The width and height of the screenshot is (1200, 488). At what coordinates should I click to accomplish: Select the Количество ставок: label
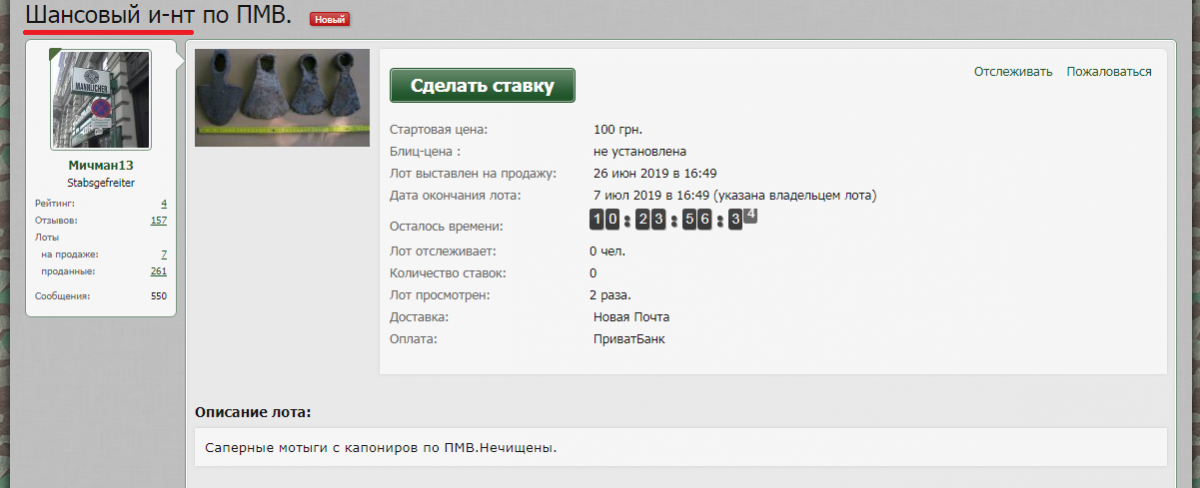coord(448,273)
